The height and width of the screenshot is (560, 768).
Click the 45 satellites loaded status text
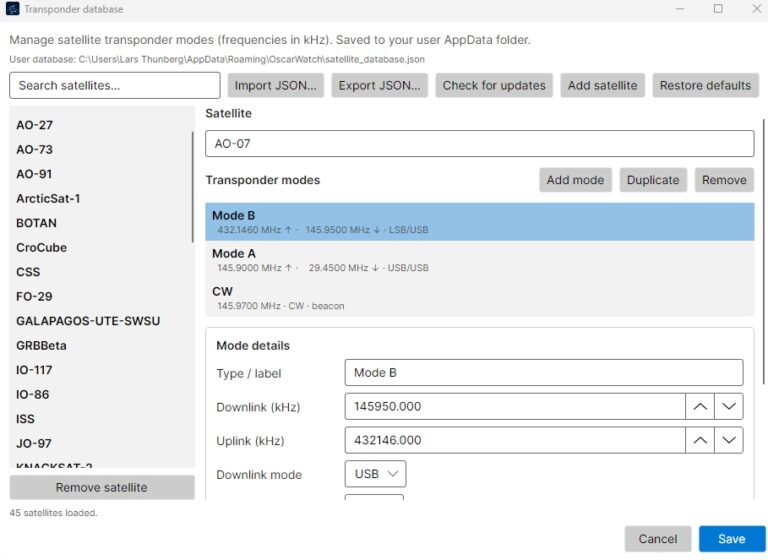tap(53, 513)
